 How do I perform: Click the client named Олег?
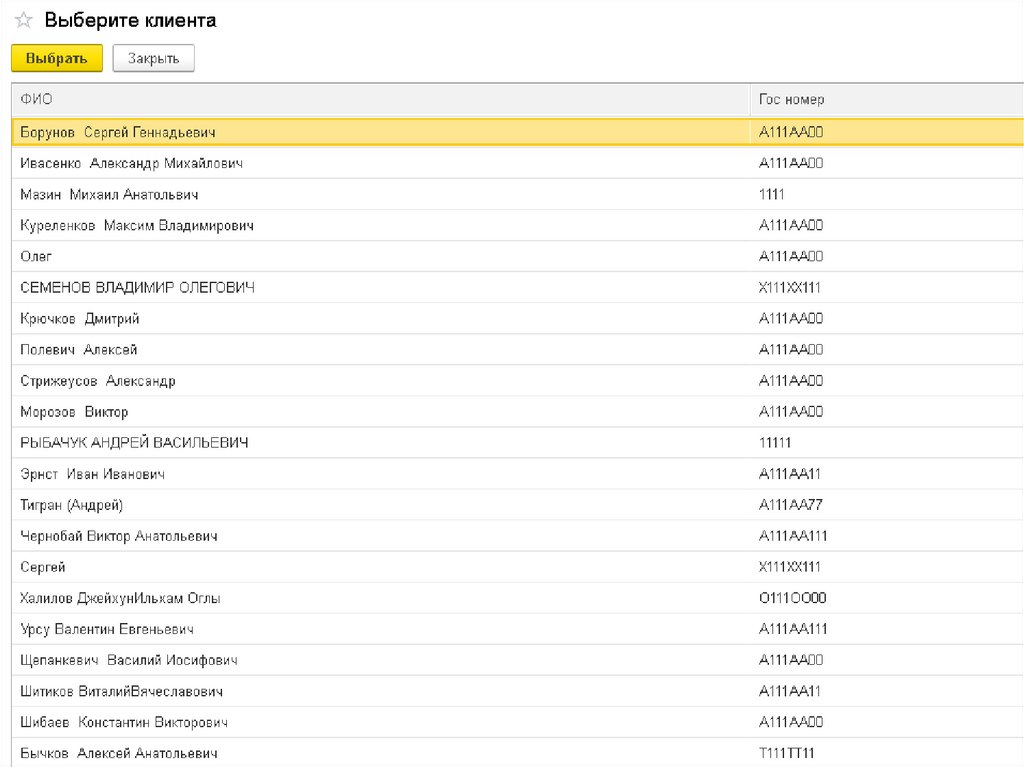[x=36, y=257]
